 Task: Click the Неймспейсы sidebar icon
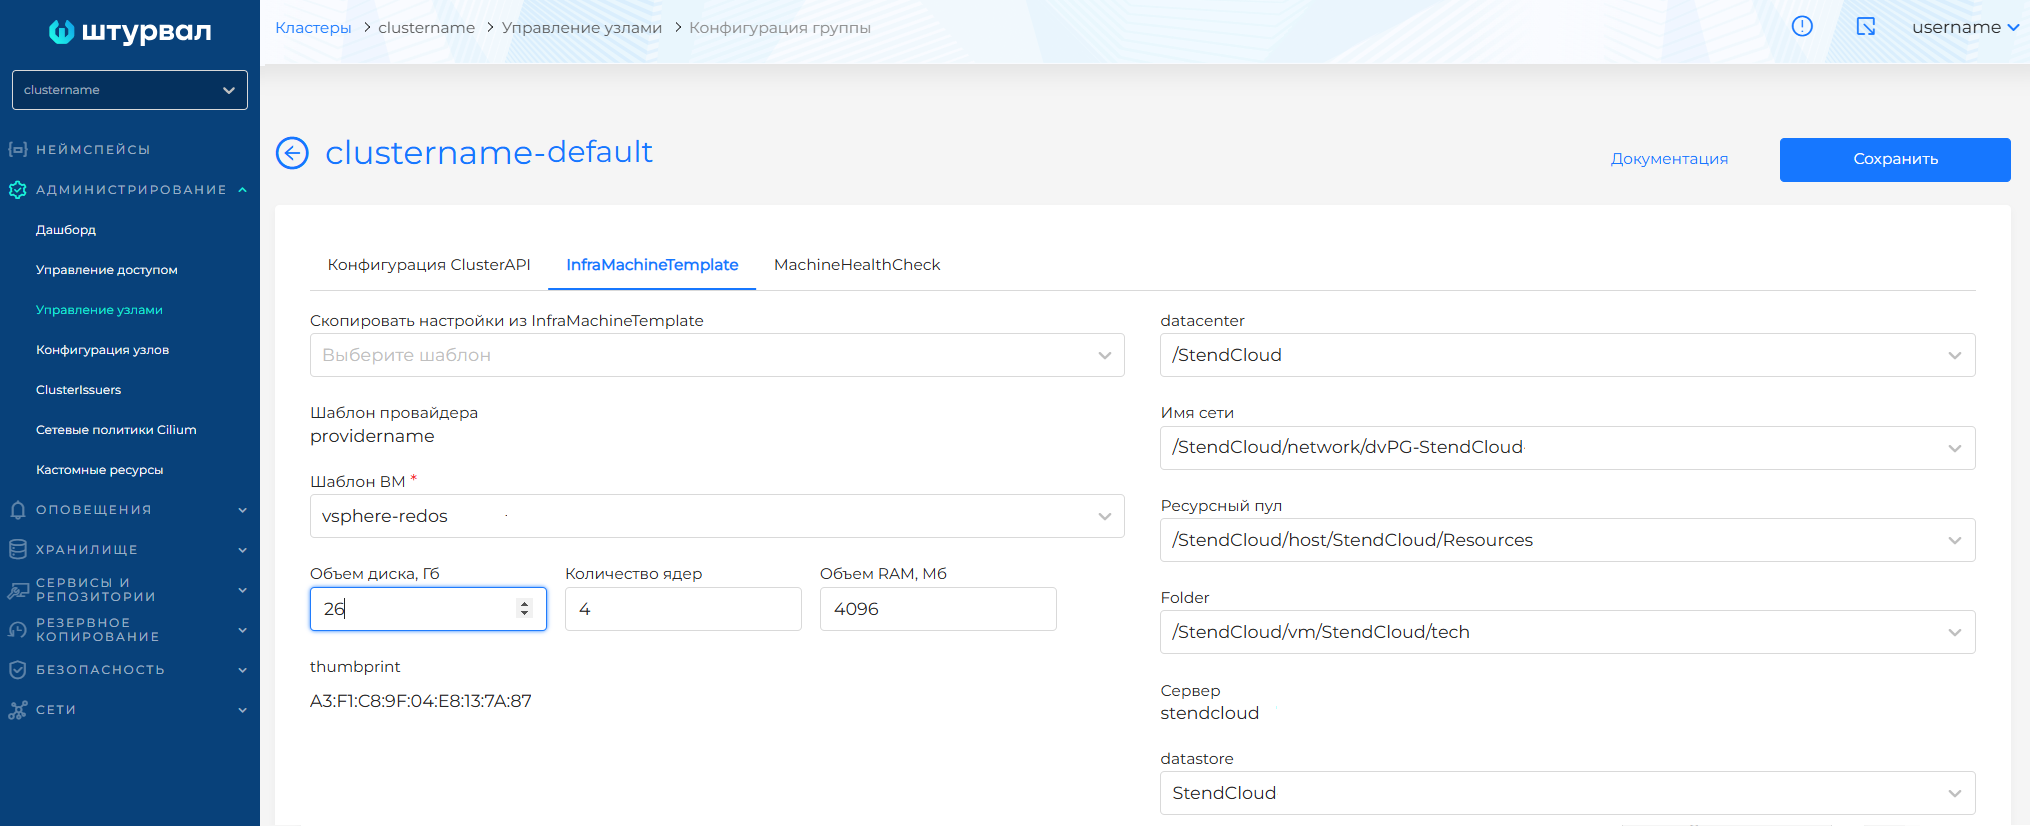coord(17,150)
